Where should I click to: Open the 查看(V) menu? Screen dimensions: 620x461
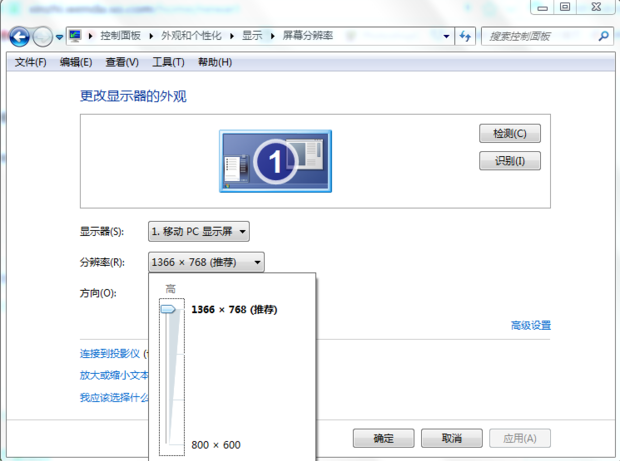click(122, 62)
